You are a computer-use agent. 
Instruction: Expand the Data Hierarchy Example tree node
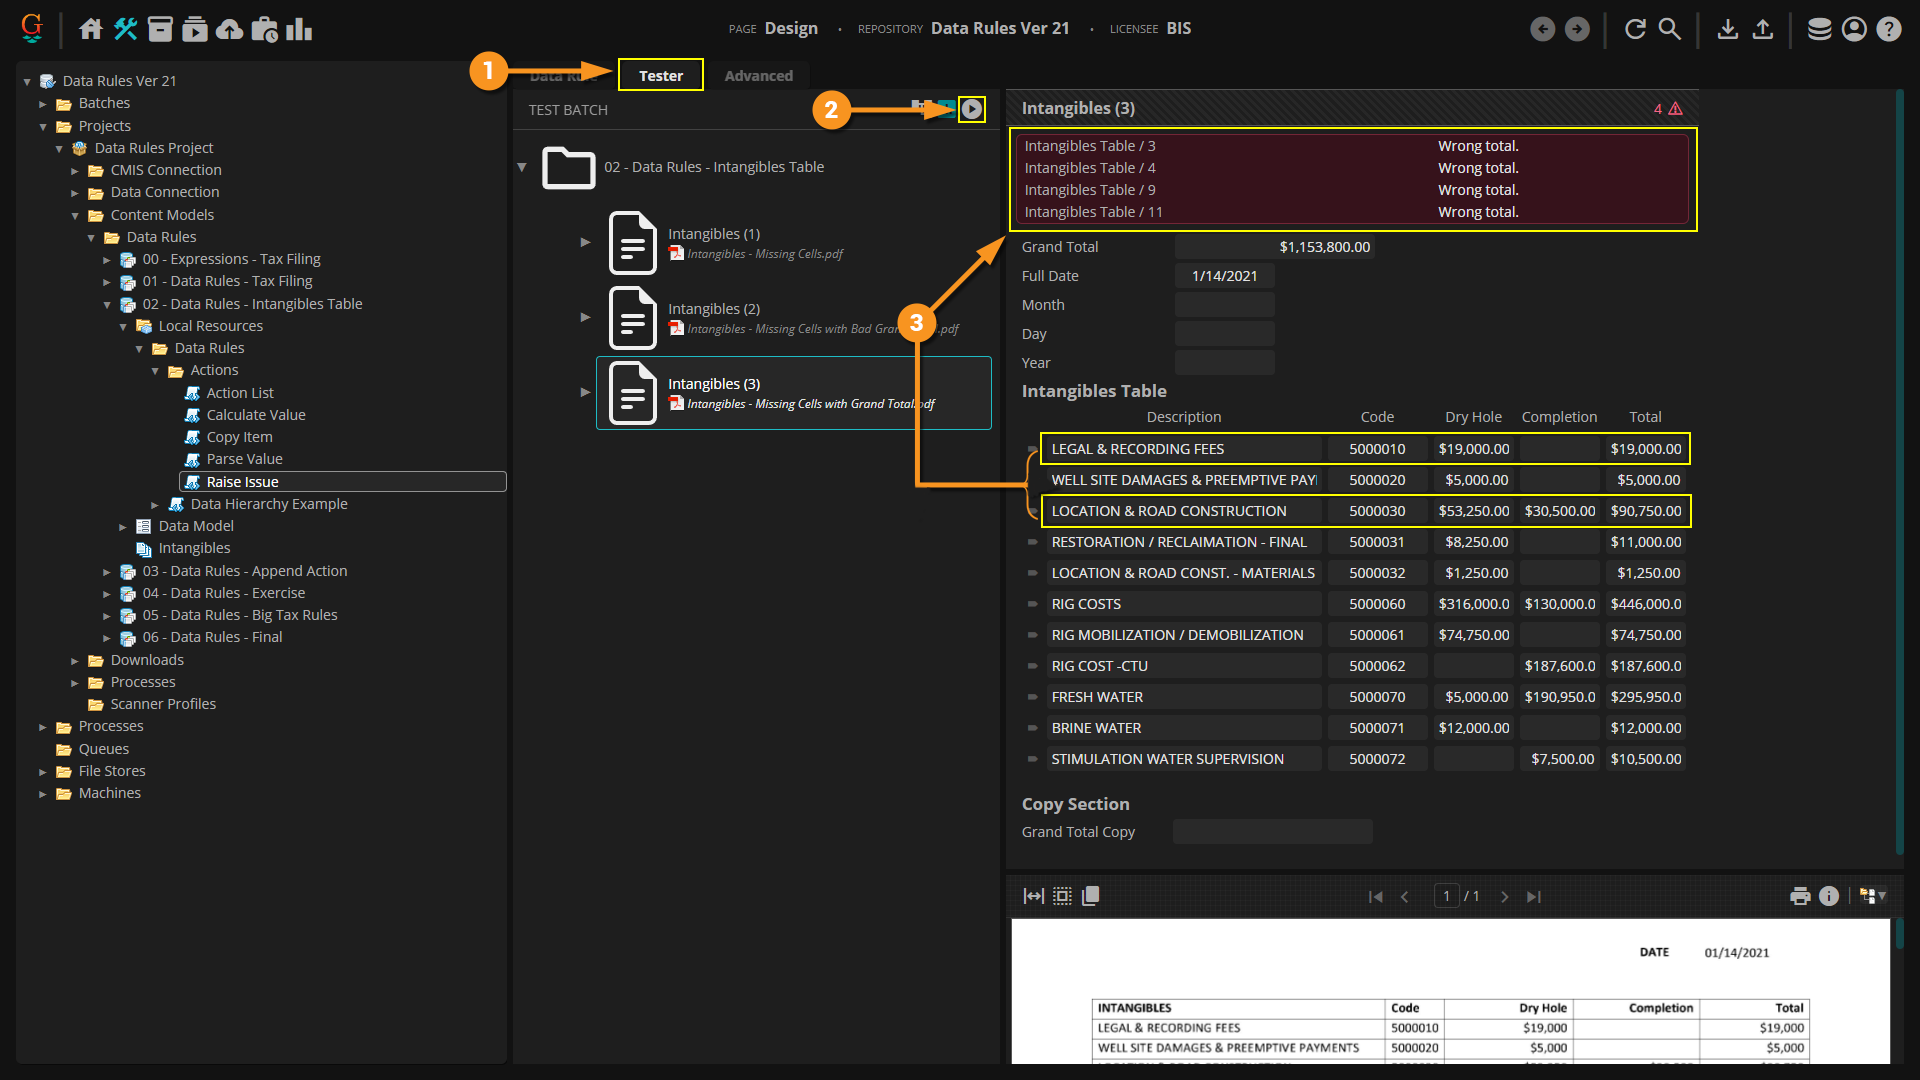click(155, 505)
